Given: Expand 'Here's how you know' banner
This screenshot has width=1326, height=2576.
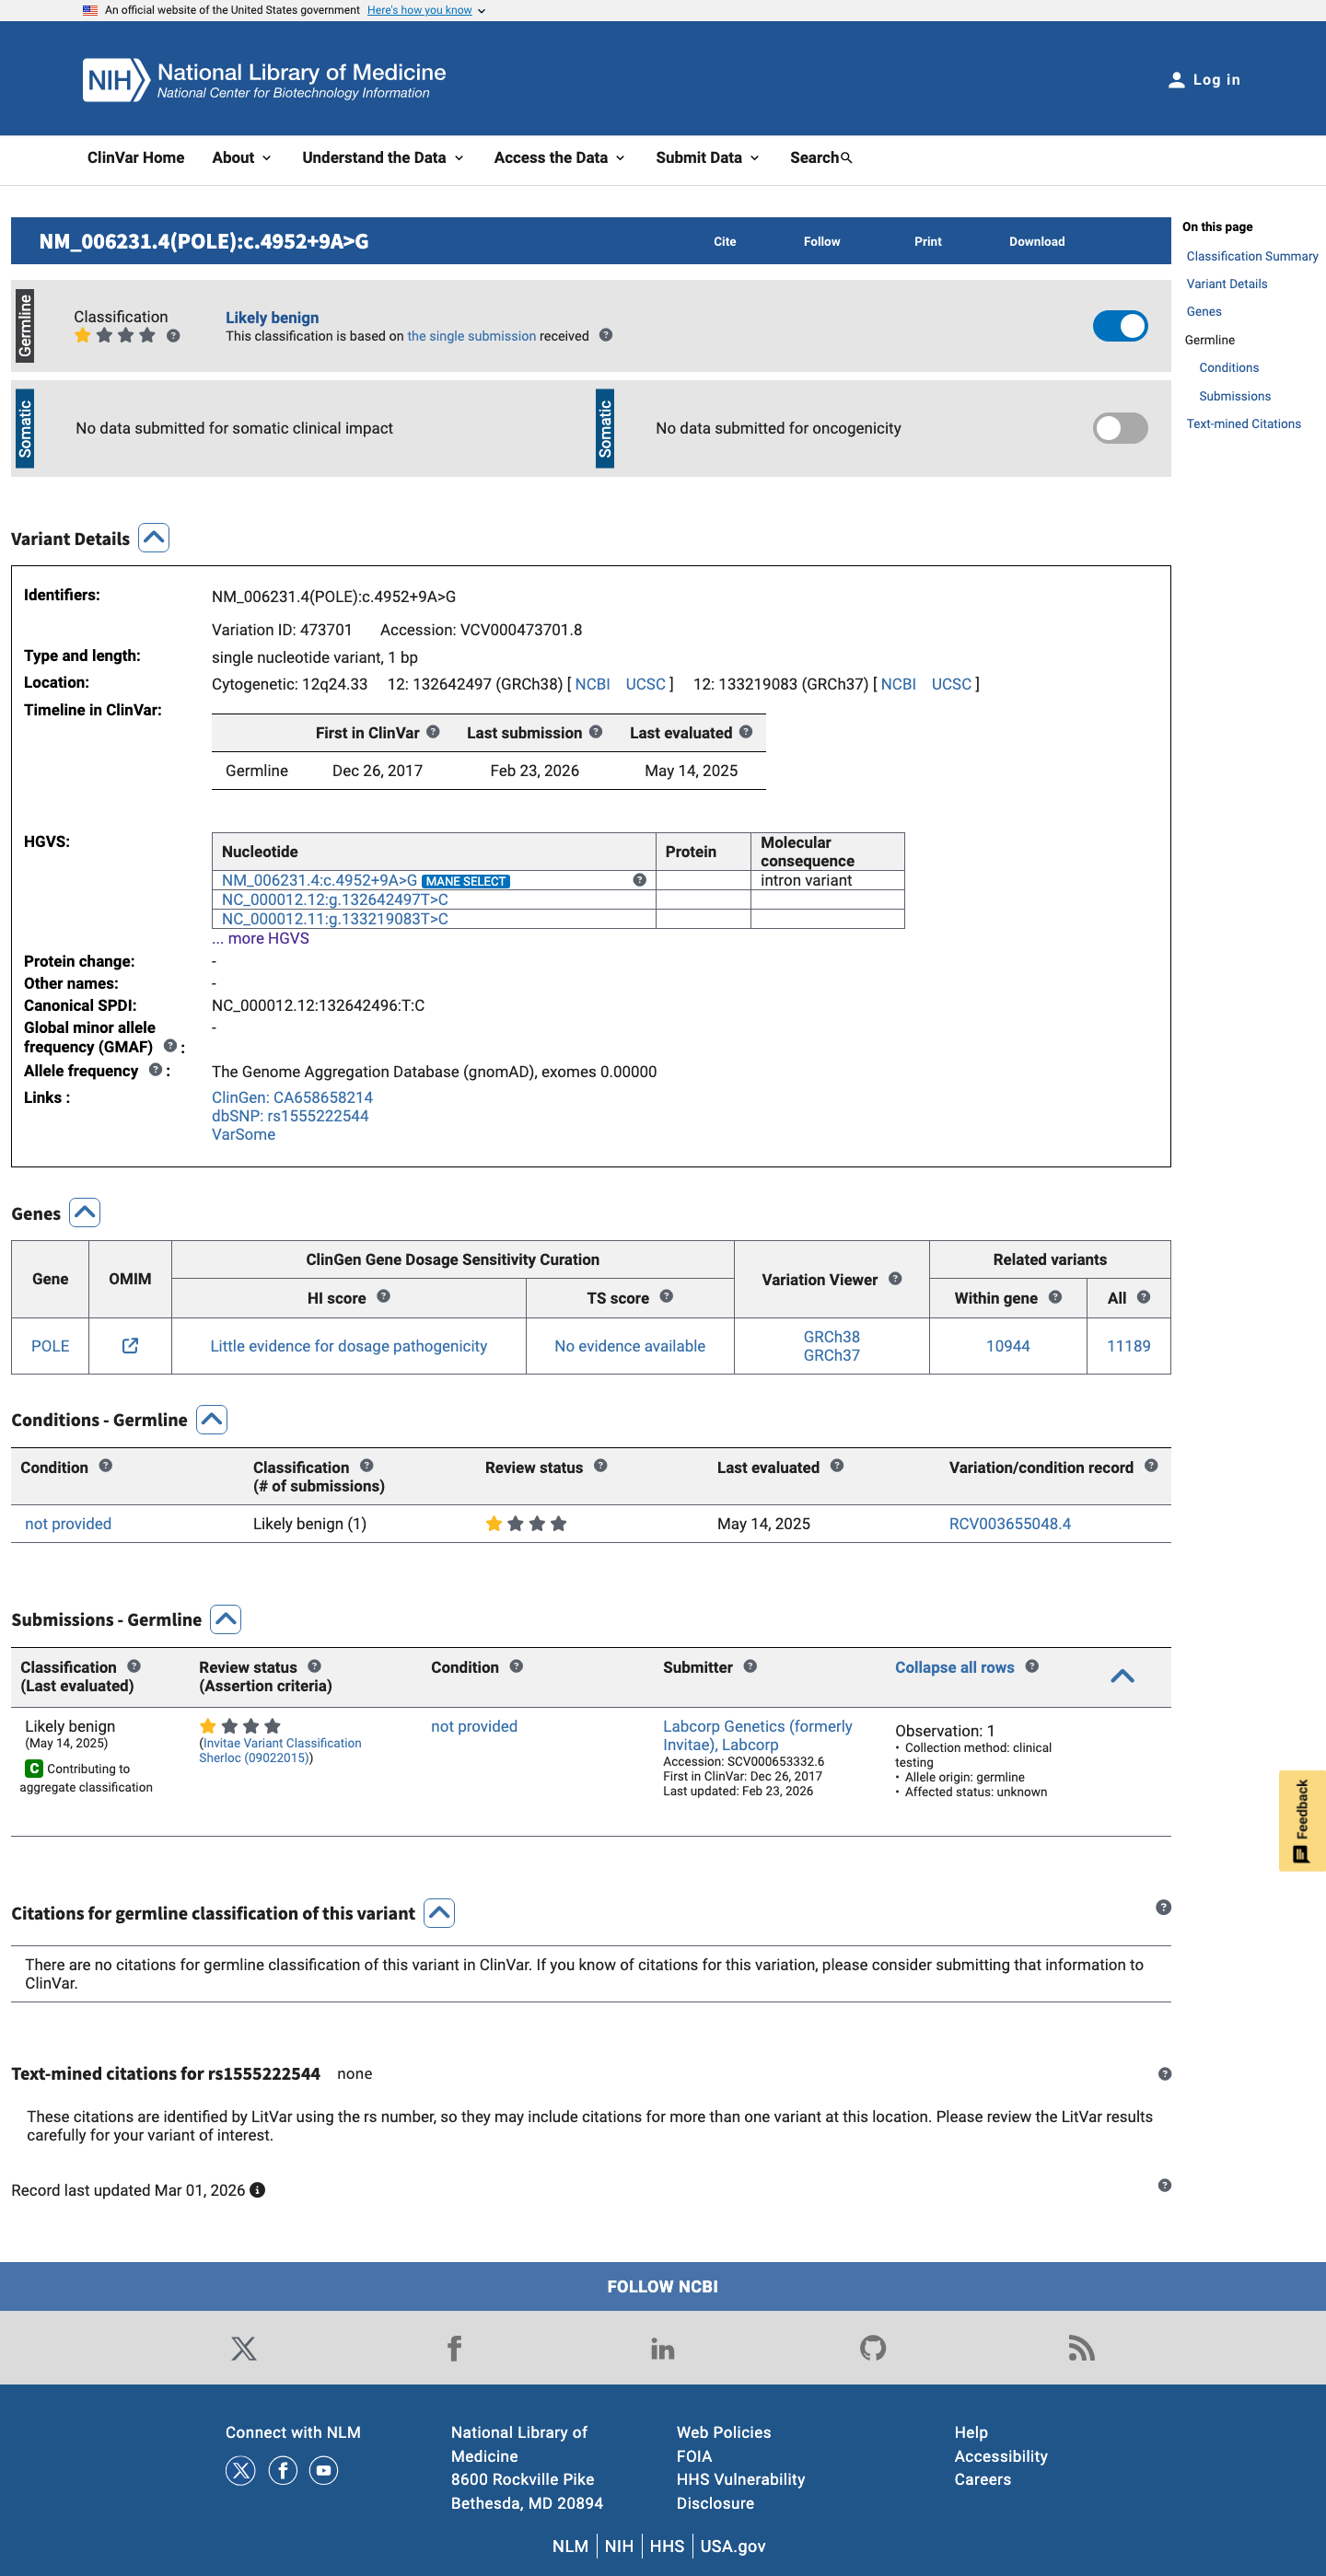Looking at the screenshot, I should click(x=426, y=10).
